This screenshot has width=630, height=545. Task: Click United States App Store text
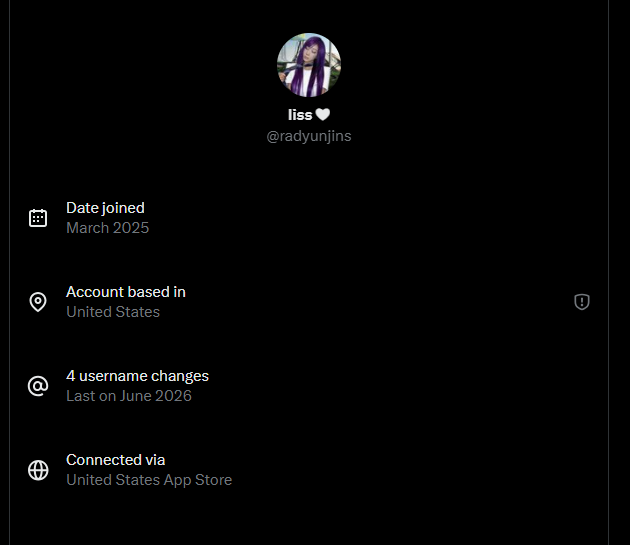(149, 480)
